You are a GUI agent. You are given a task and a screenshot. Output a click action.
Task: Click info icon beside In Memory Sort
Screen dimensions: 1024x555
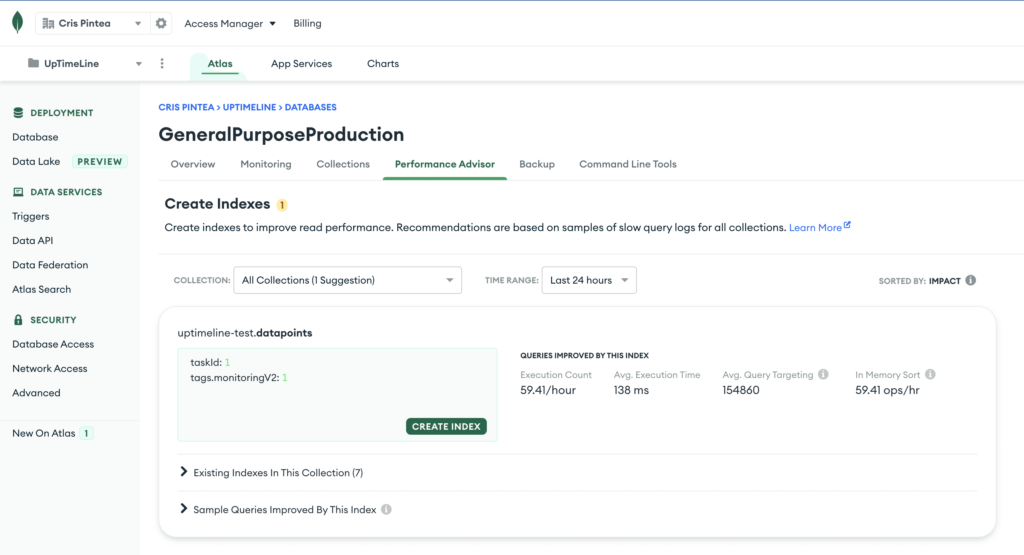(x=930, y=374)
